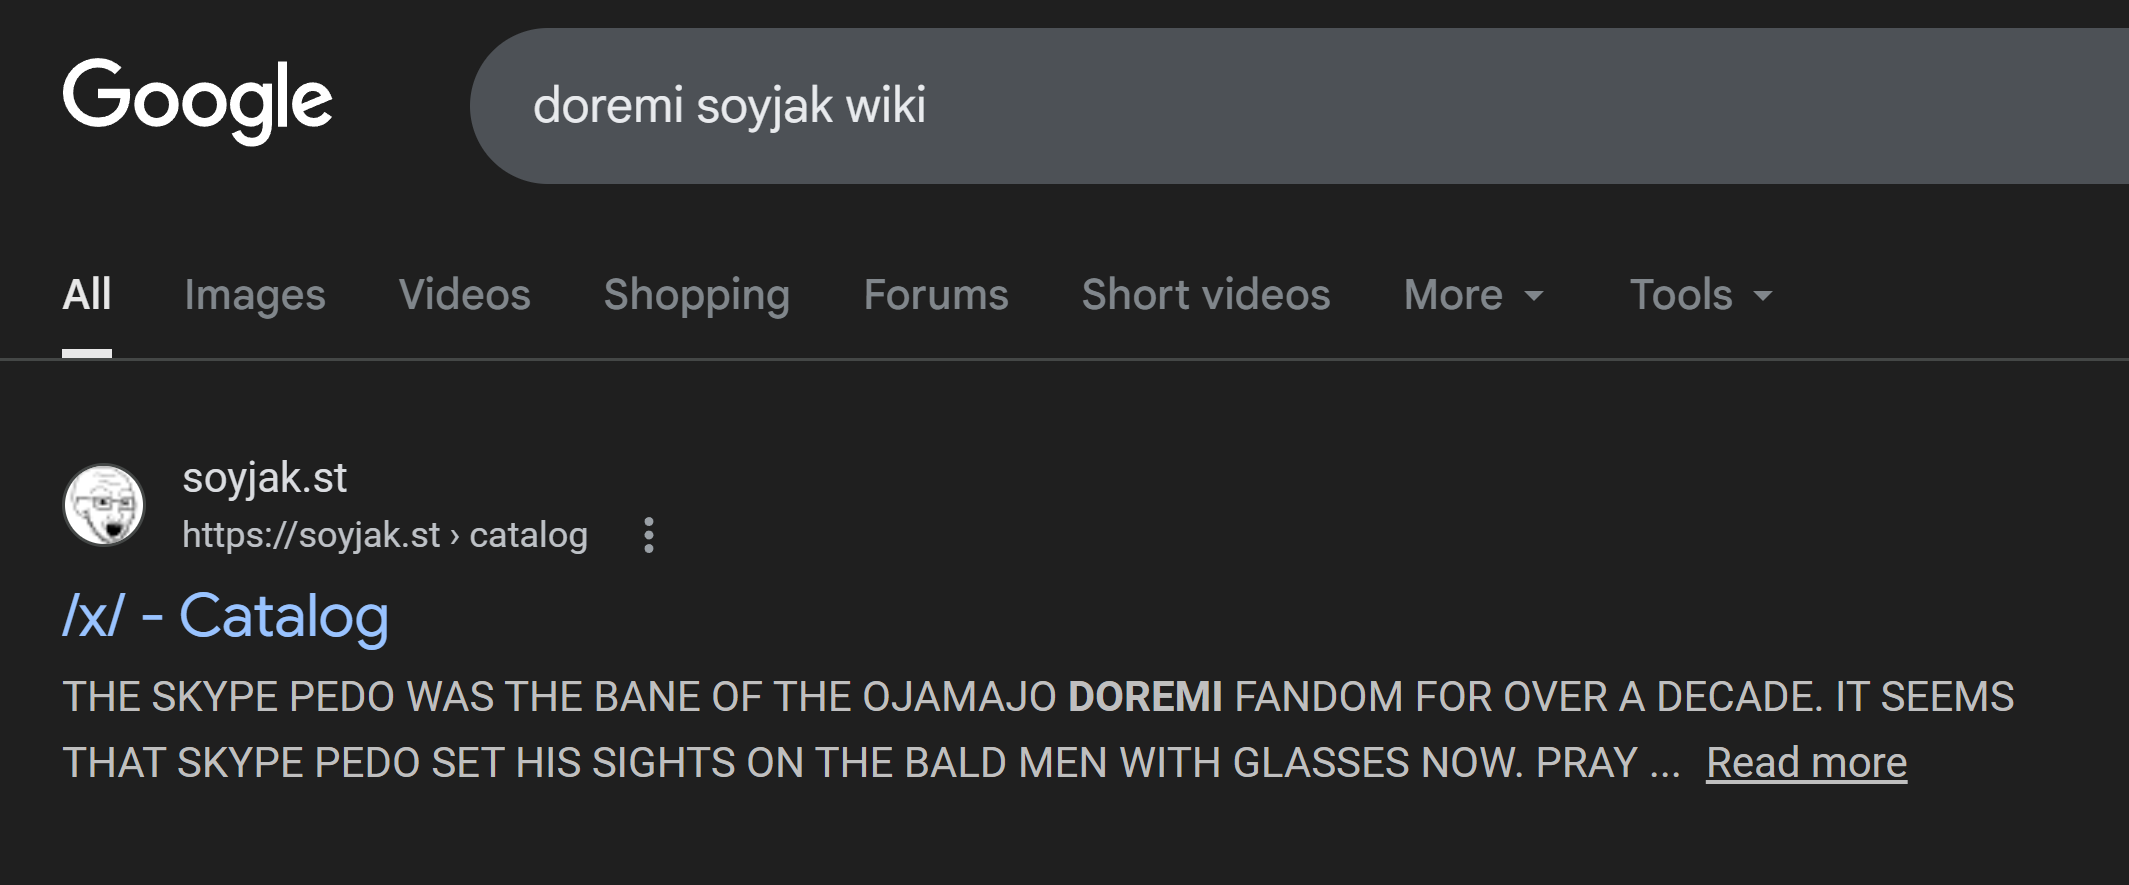Viewport: 2129px width, 885px height.
Task: Click the snippet line starting "THAT SKYPE"
Action: click(x=850, y=763)
